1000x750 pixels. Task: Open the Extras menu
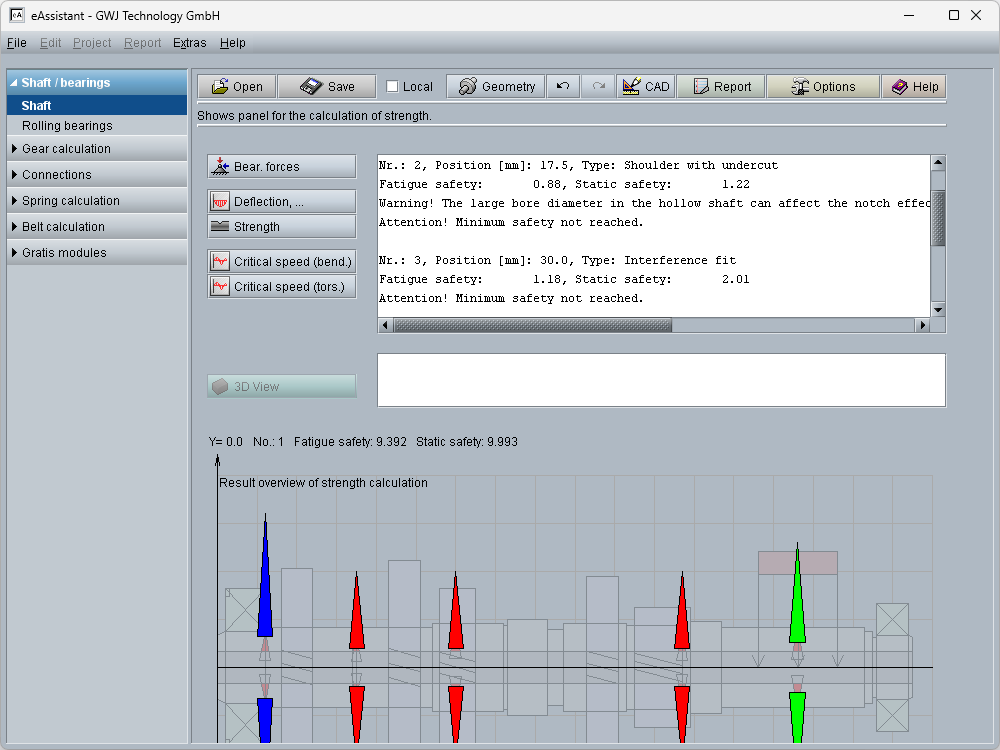(x=189, y=43)
